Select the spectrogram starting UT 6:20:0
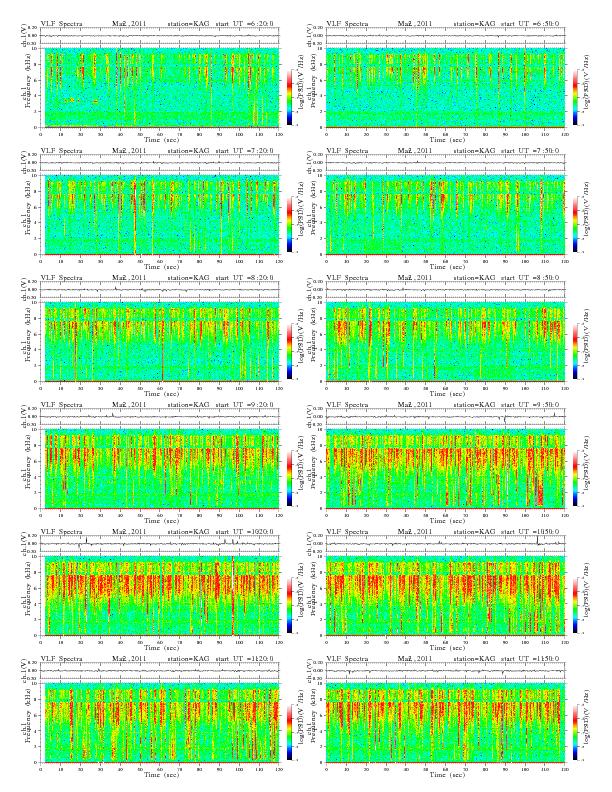 (x=160, y=87)
